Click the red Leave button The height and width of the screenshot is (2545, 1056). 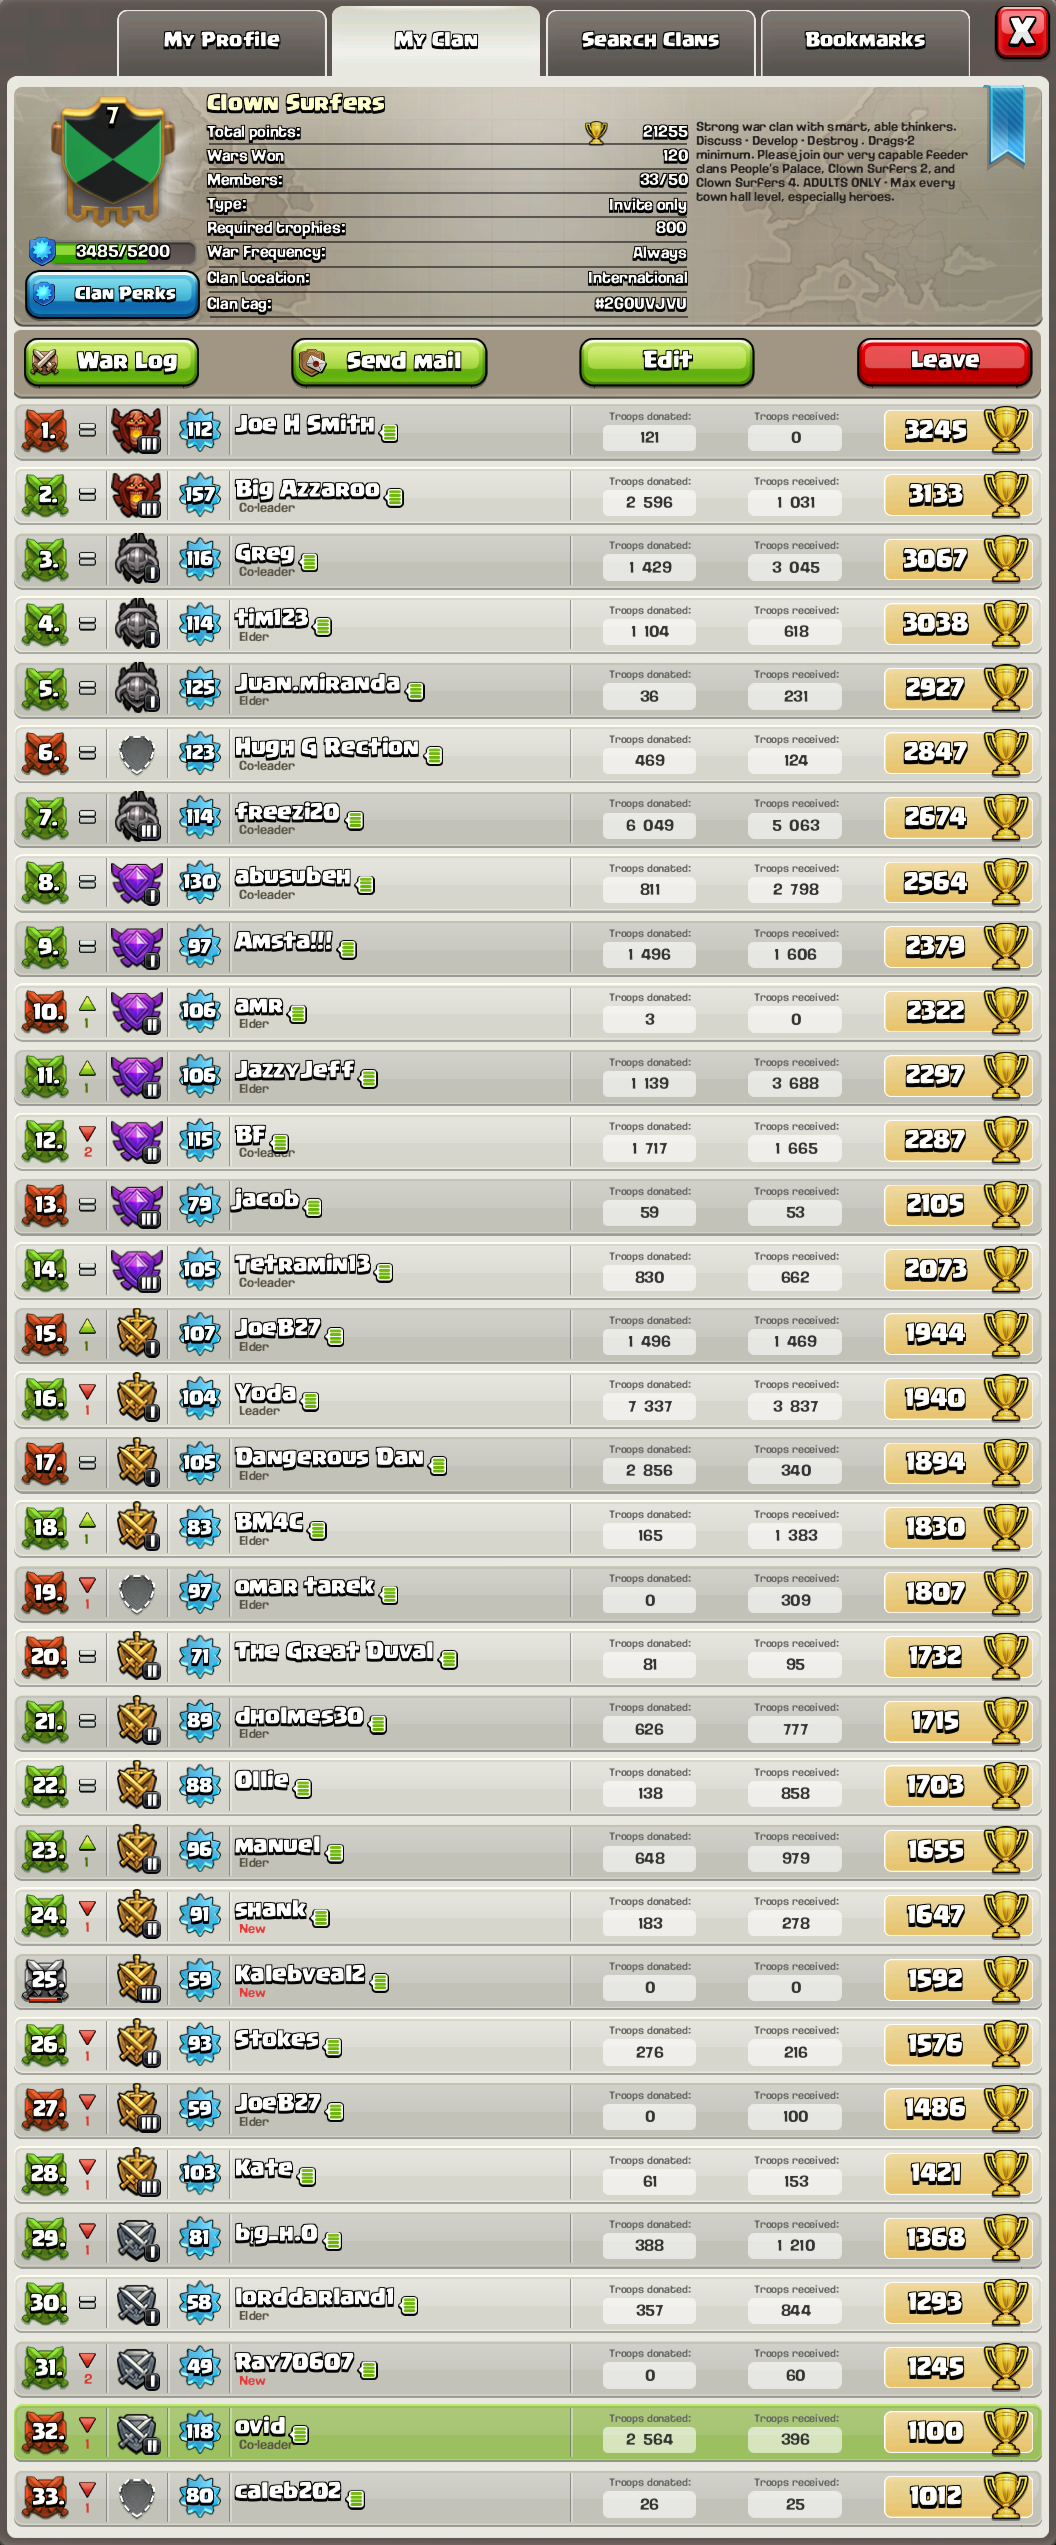point(944,361)
